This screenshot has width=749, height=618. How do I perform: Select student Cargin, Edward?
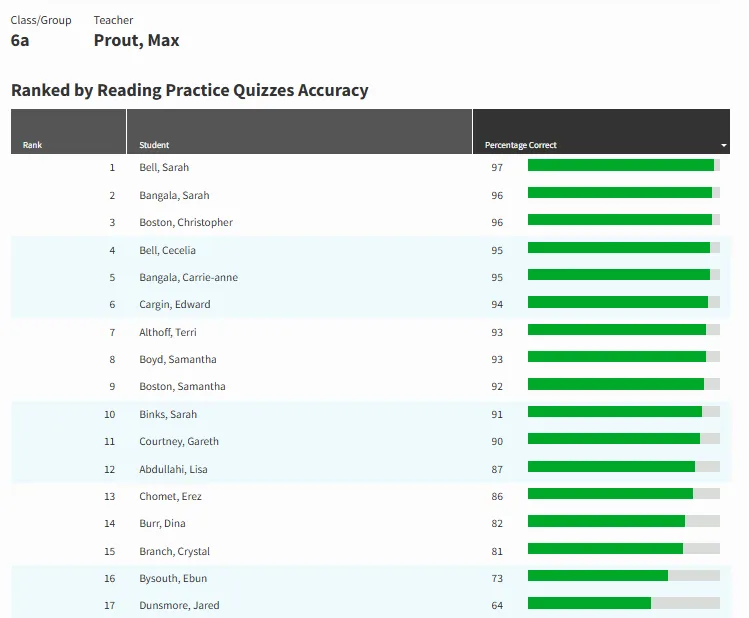(x=175, y=305)
